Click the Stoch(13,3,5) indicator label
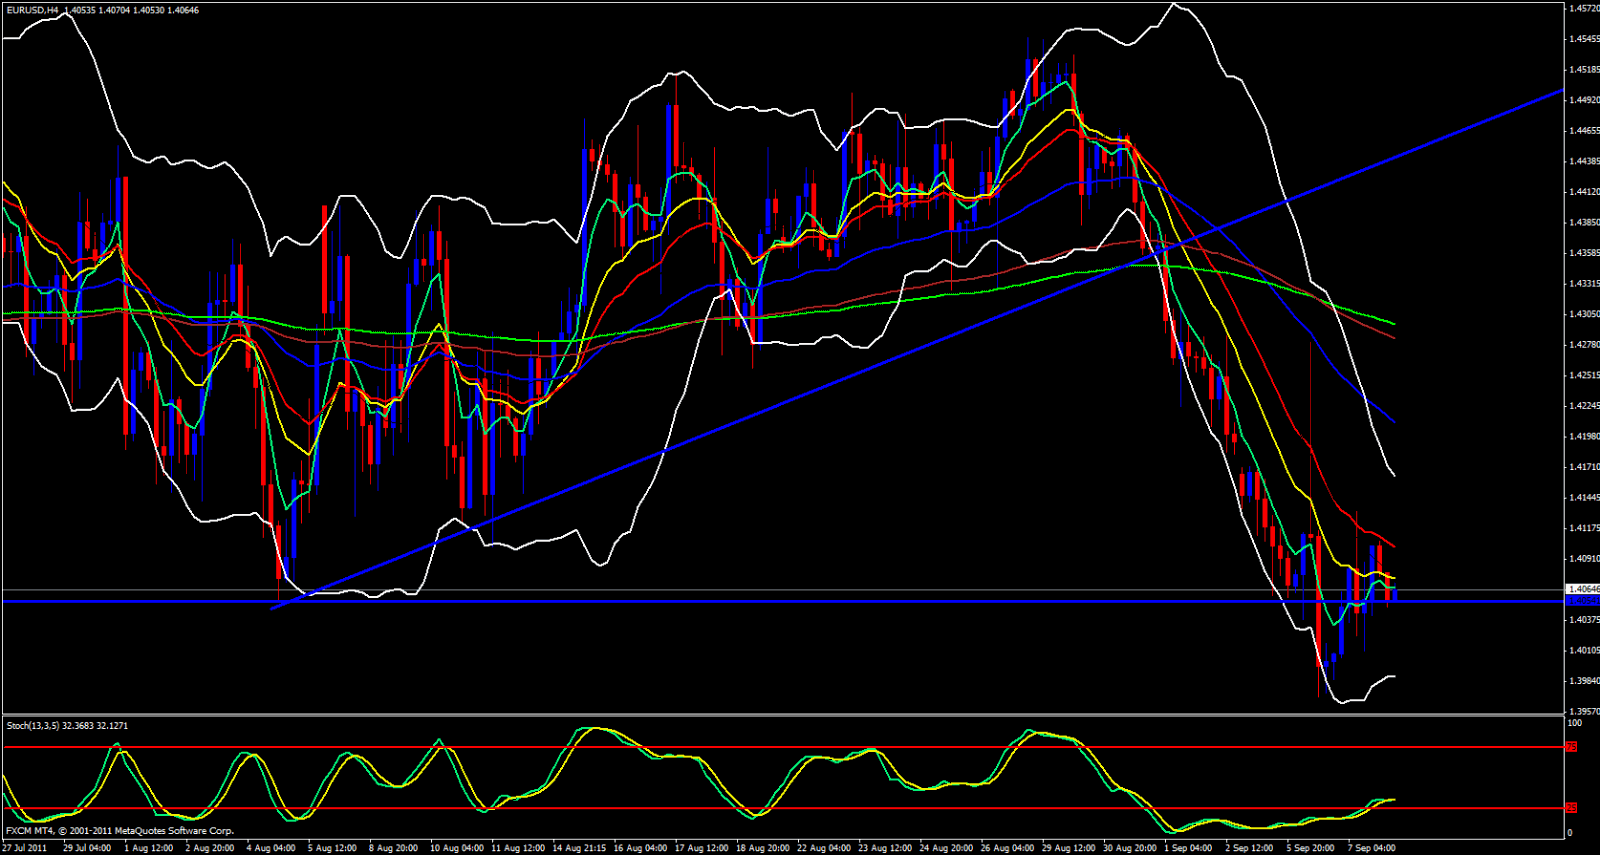Image resolution: width=1600 pixels, height=855 pixels. tap(33, 725)
